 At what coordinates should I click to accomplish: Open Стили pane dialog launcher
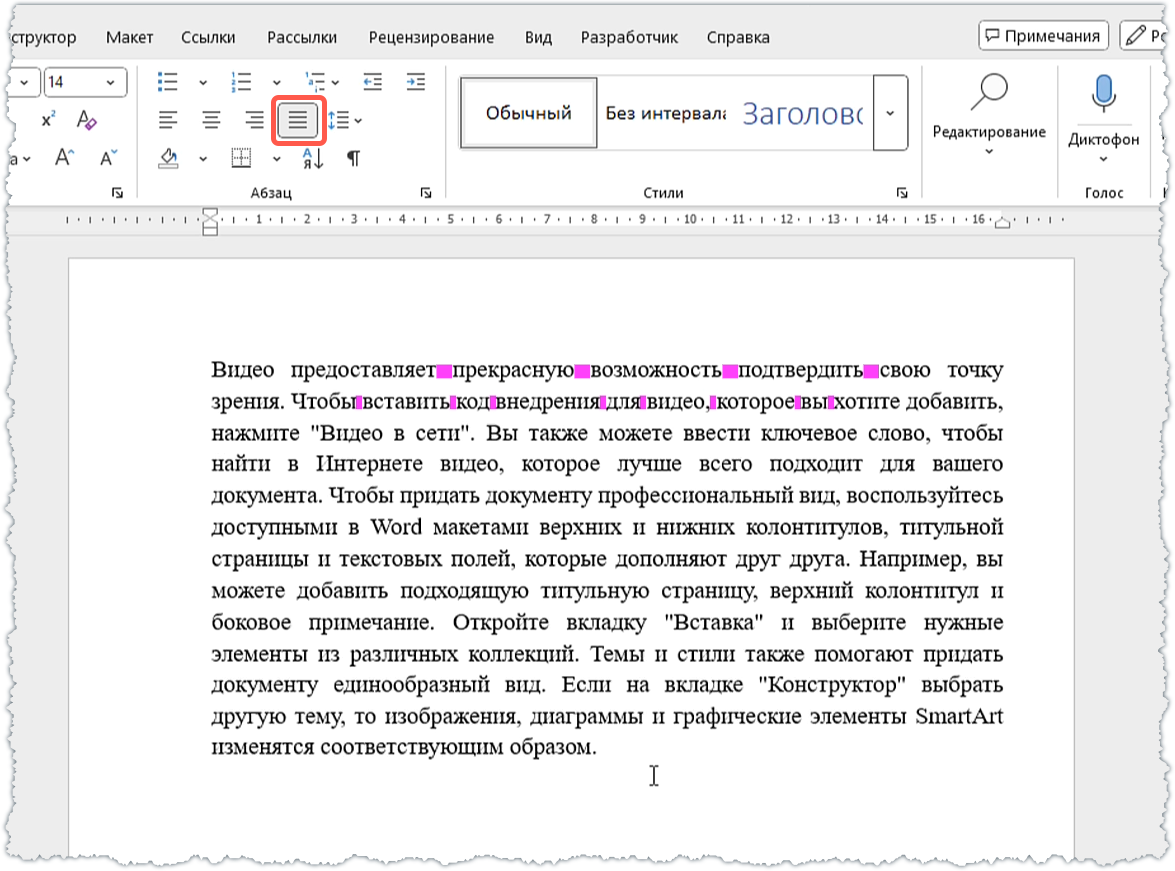pyautogui.click(x=901, y=193)
